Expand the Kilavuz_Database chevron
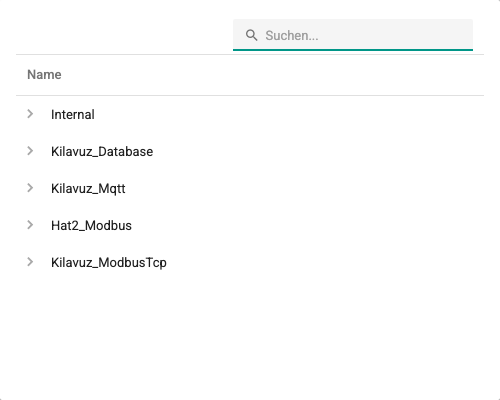The height and width of the screenshot is (400, 500). click(30, 151)
